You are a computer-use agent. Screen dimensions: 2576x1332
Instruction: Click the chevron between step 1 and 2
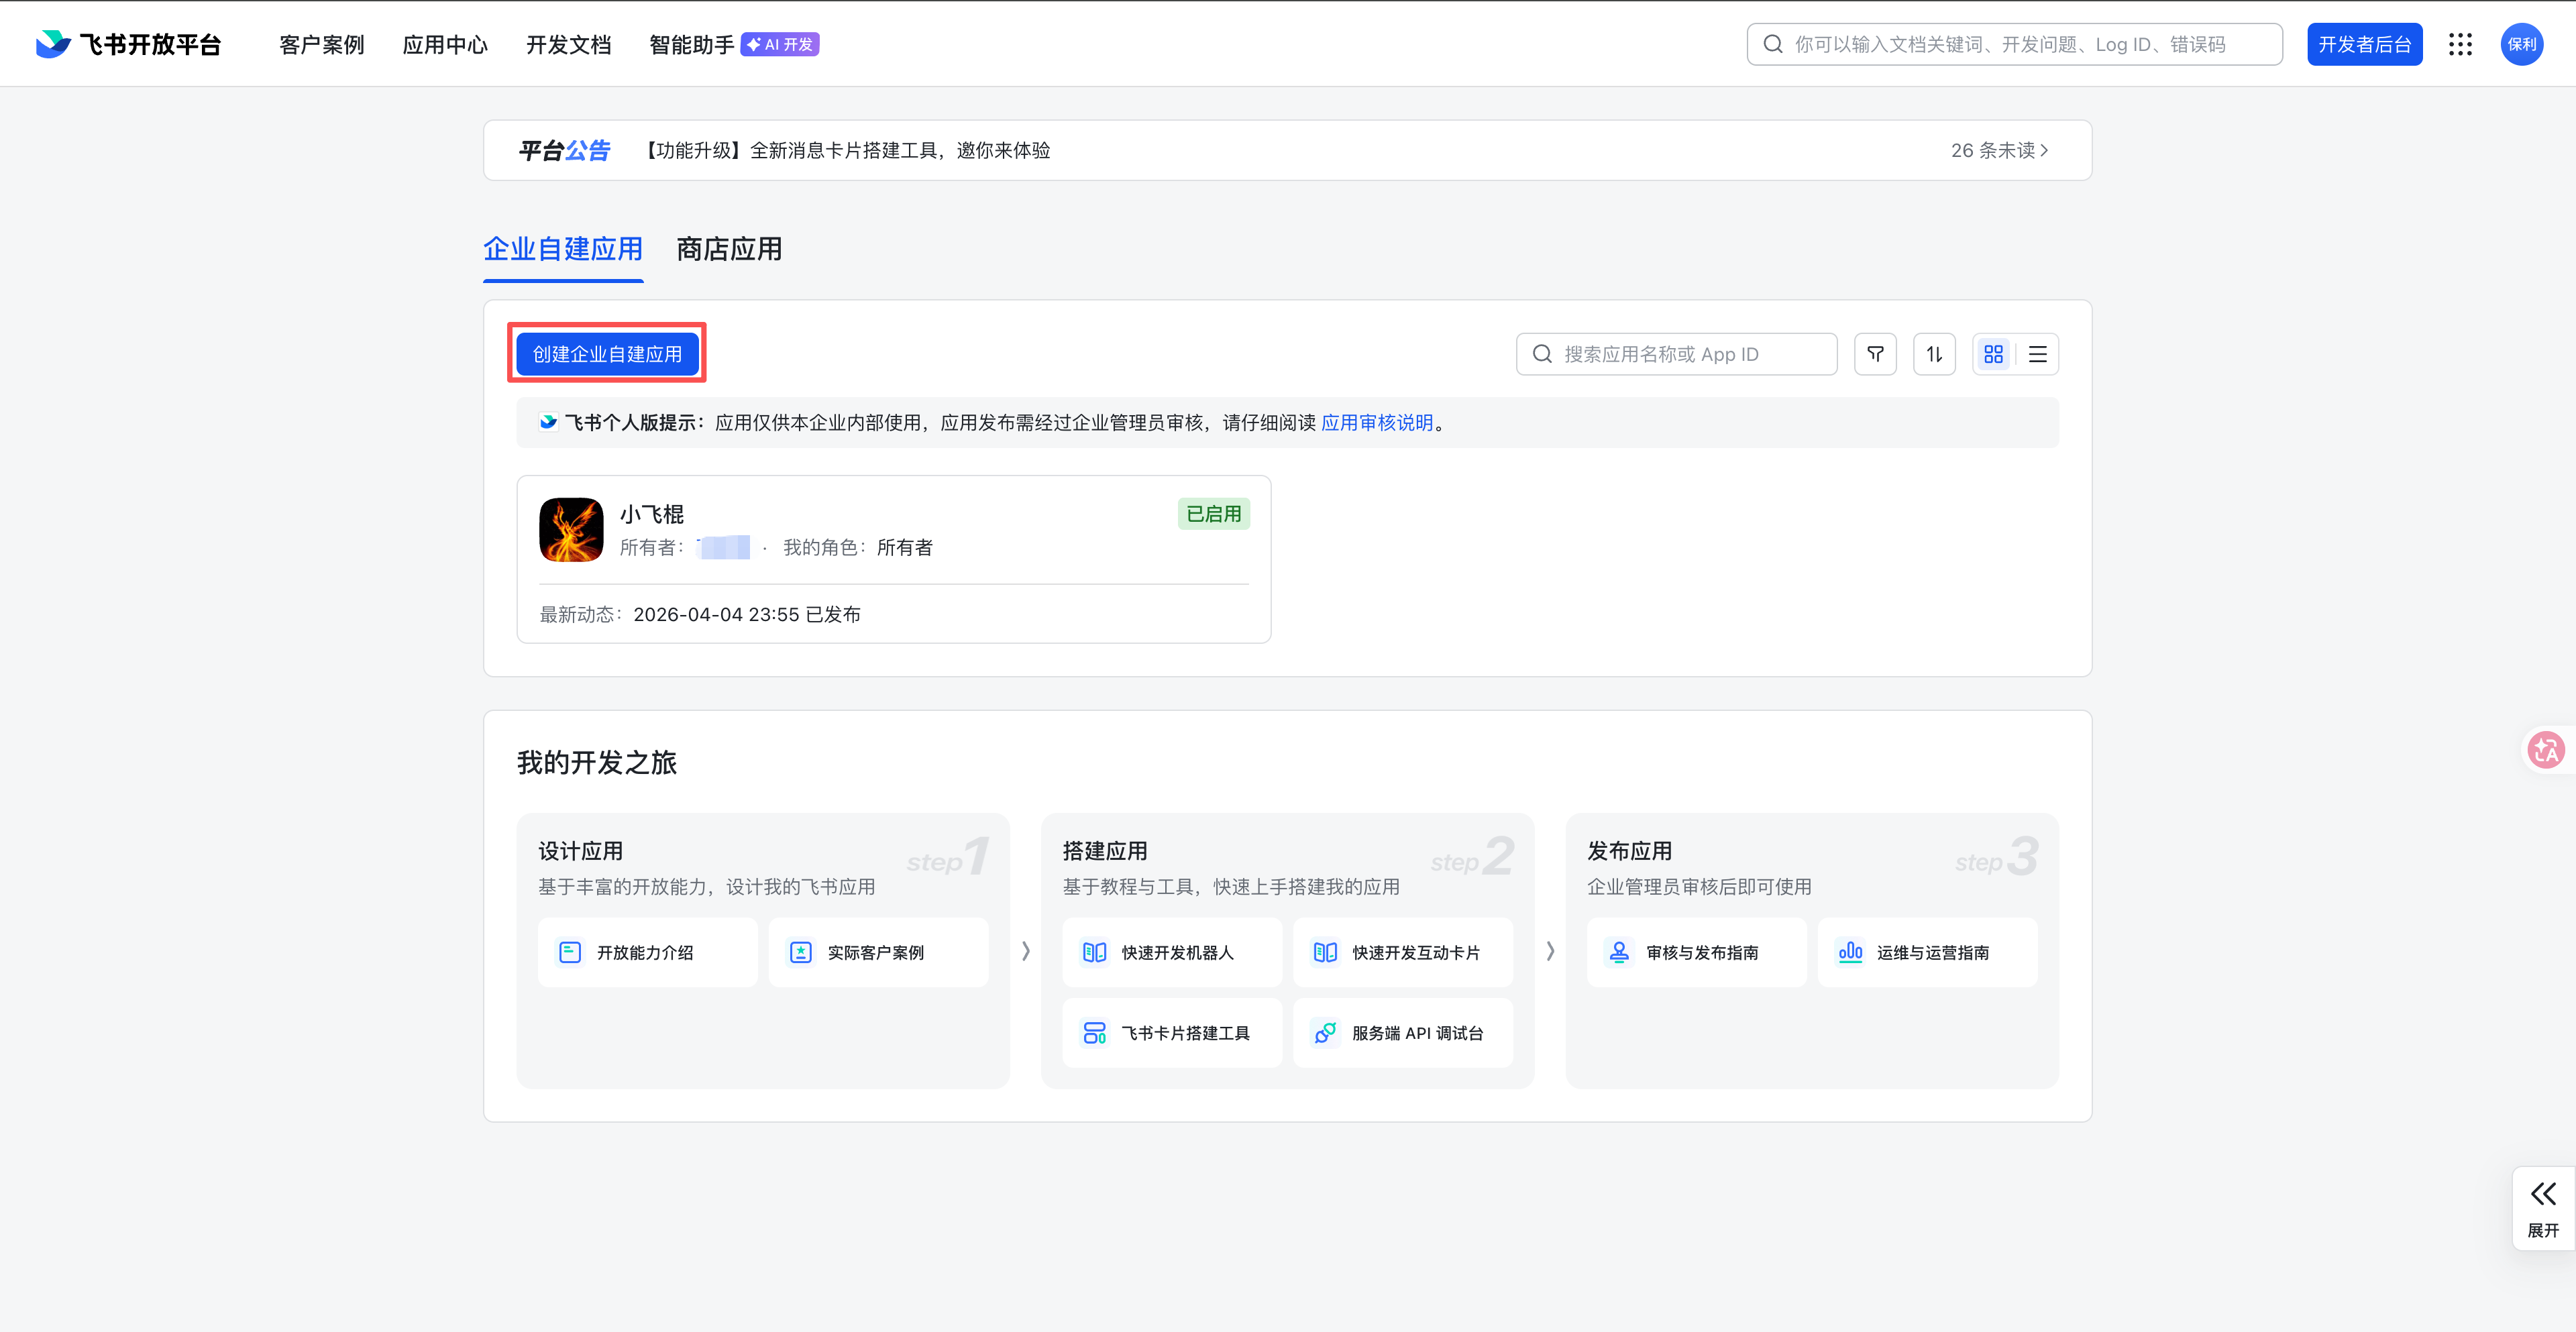[x=1025, y=951]
